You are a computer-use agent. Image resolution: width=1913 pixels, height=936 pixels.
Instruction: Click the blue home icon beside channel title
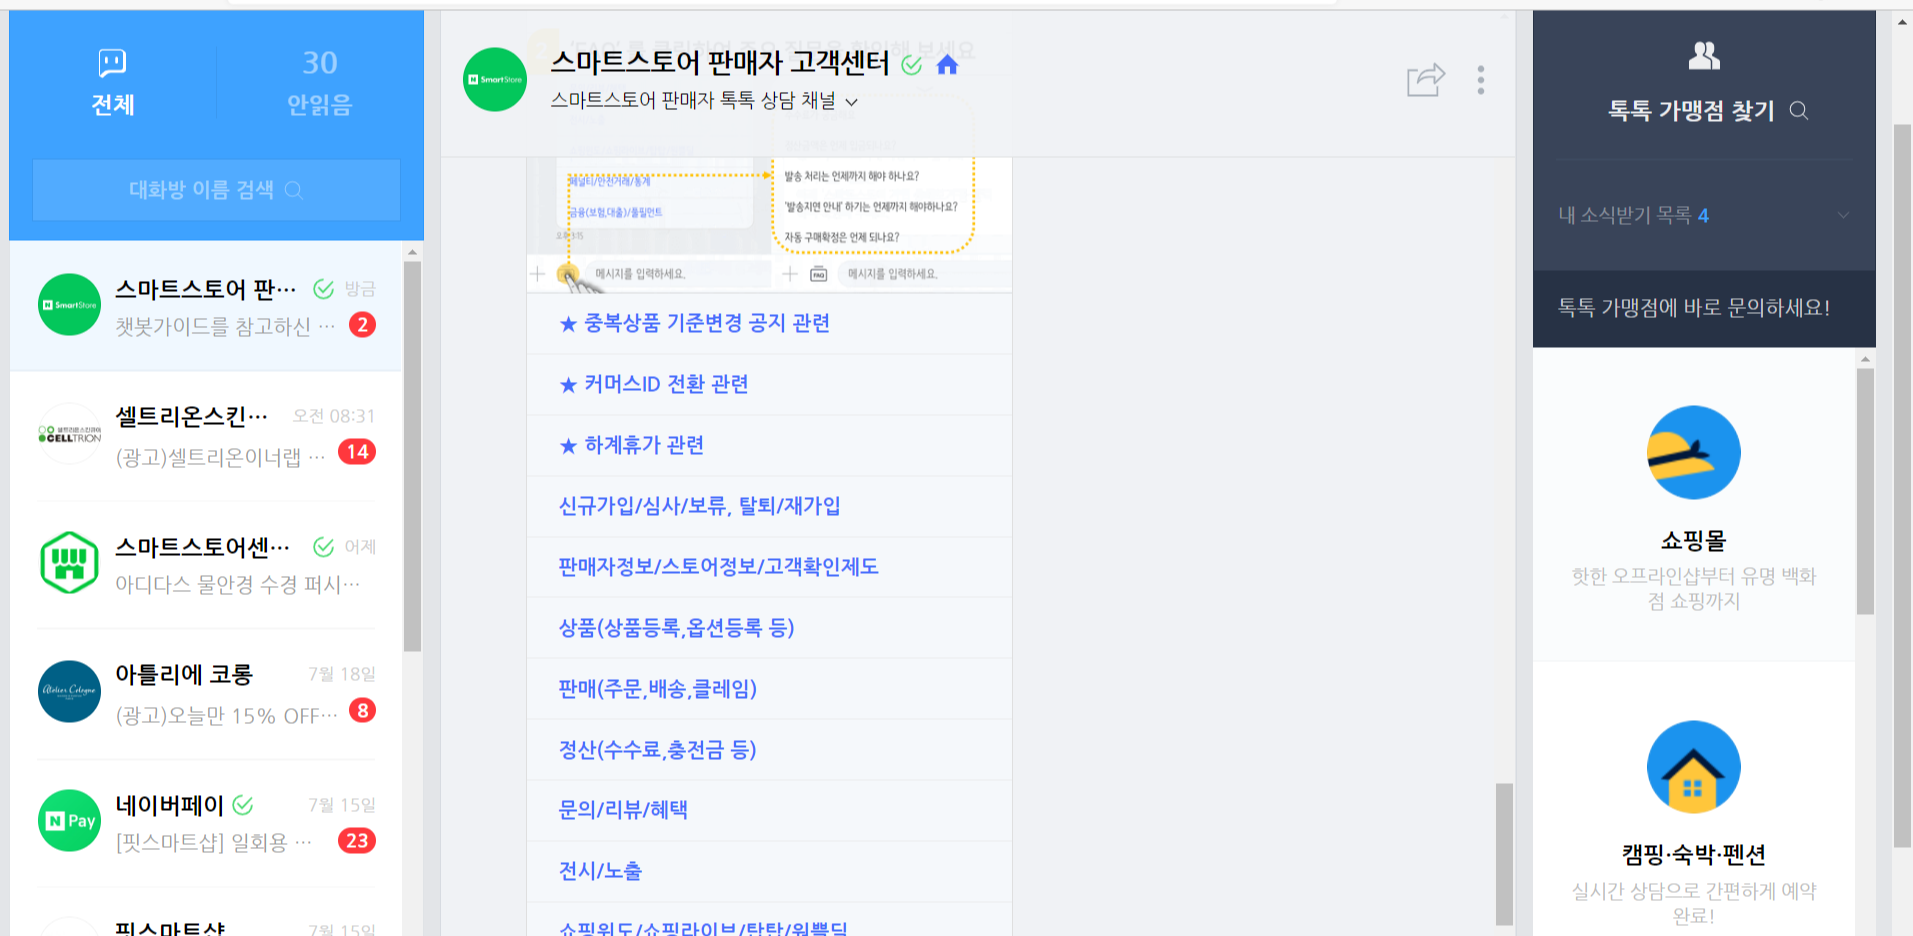(947, 65)
